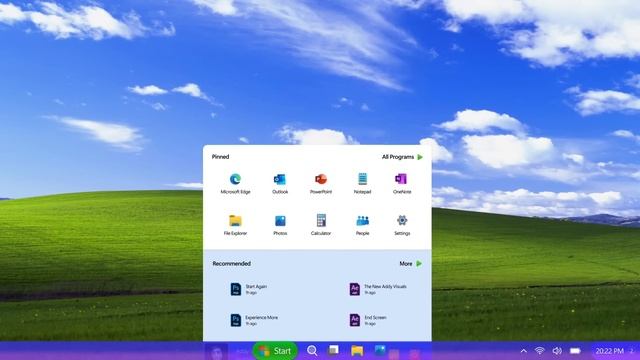
Task: Open Microsoft Edge from the pinned apps
Action: (235, 183)
